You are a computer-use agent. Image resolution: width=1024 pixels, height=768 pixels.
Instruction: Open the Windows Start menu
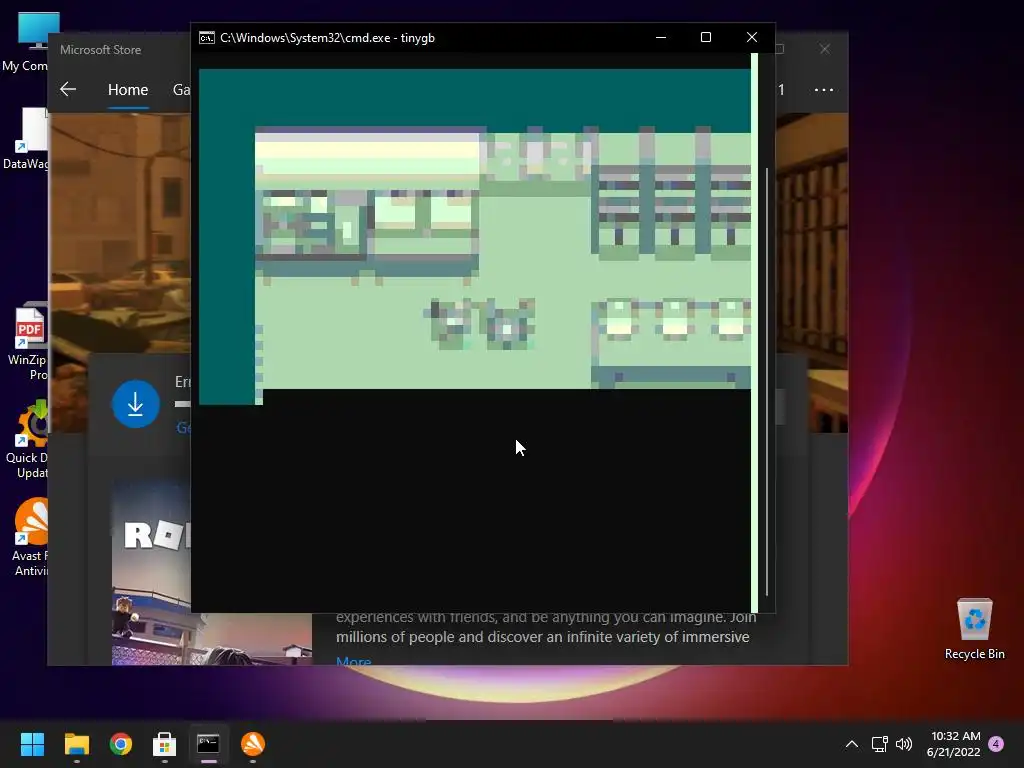(32, 744)
